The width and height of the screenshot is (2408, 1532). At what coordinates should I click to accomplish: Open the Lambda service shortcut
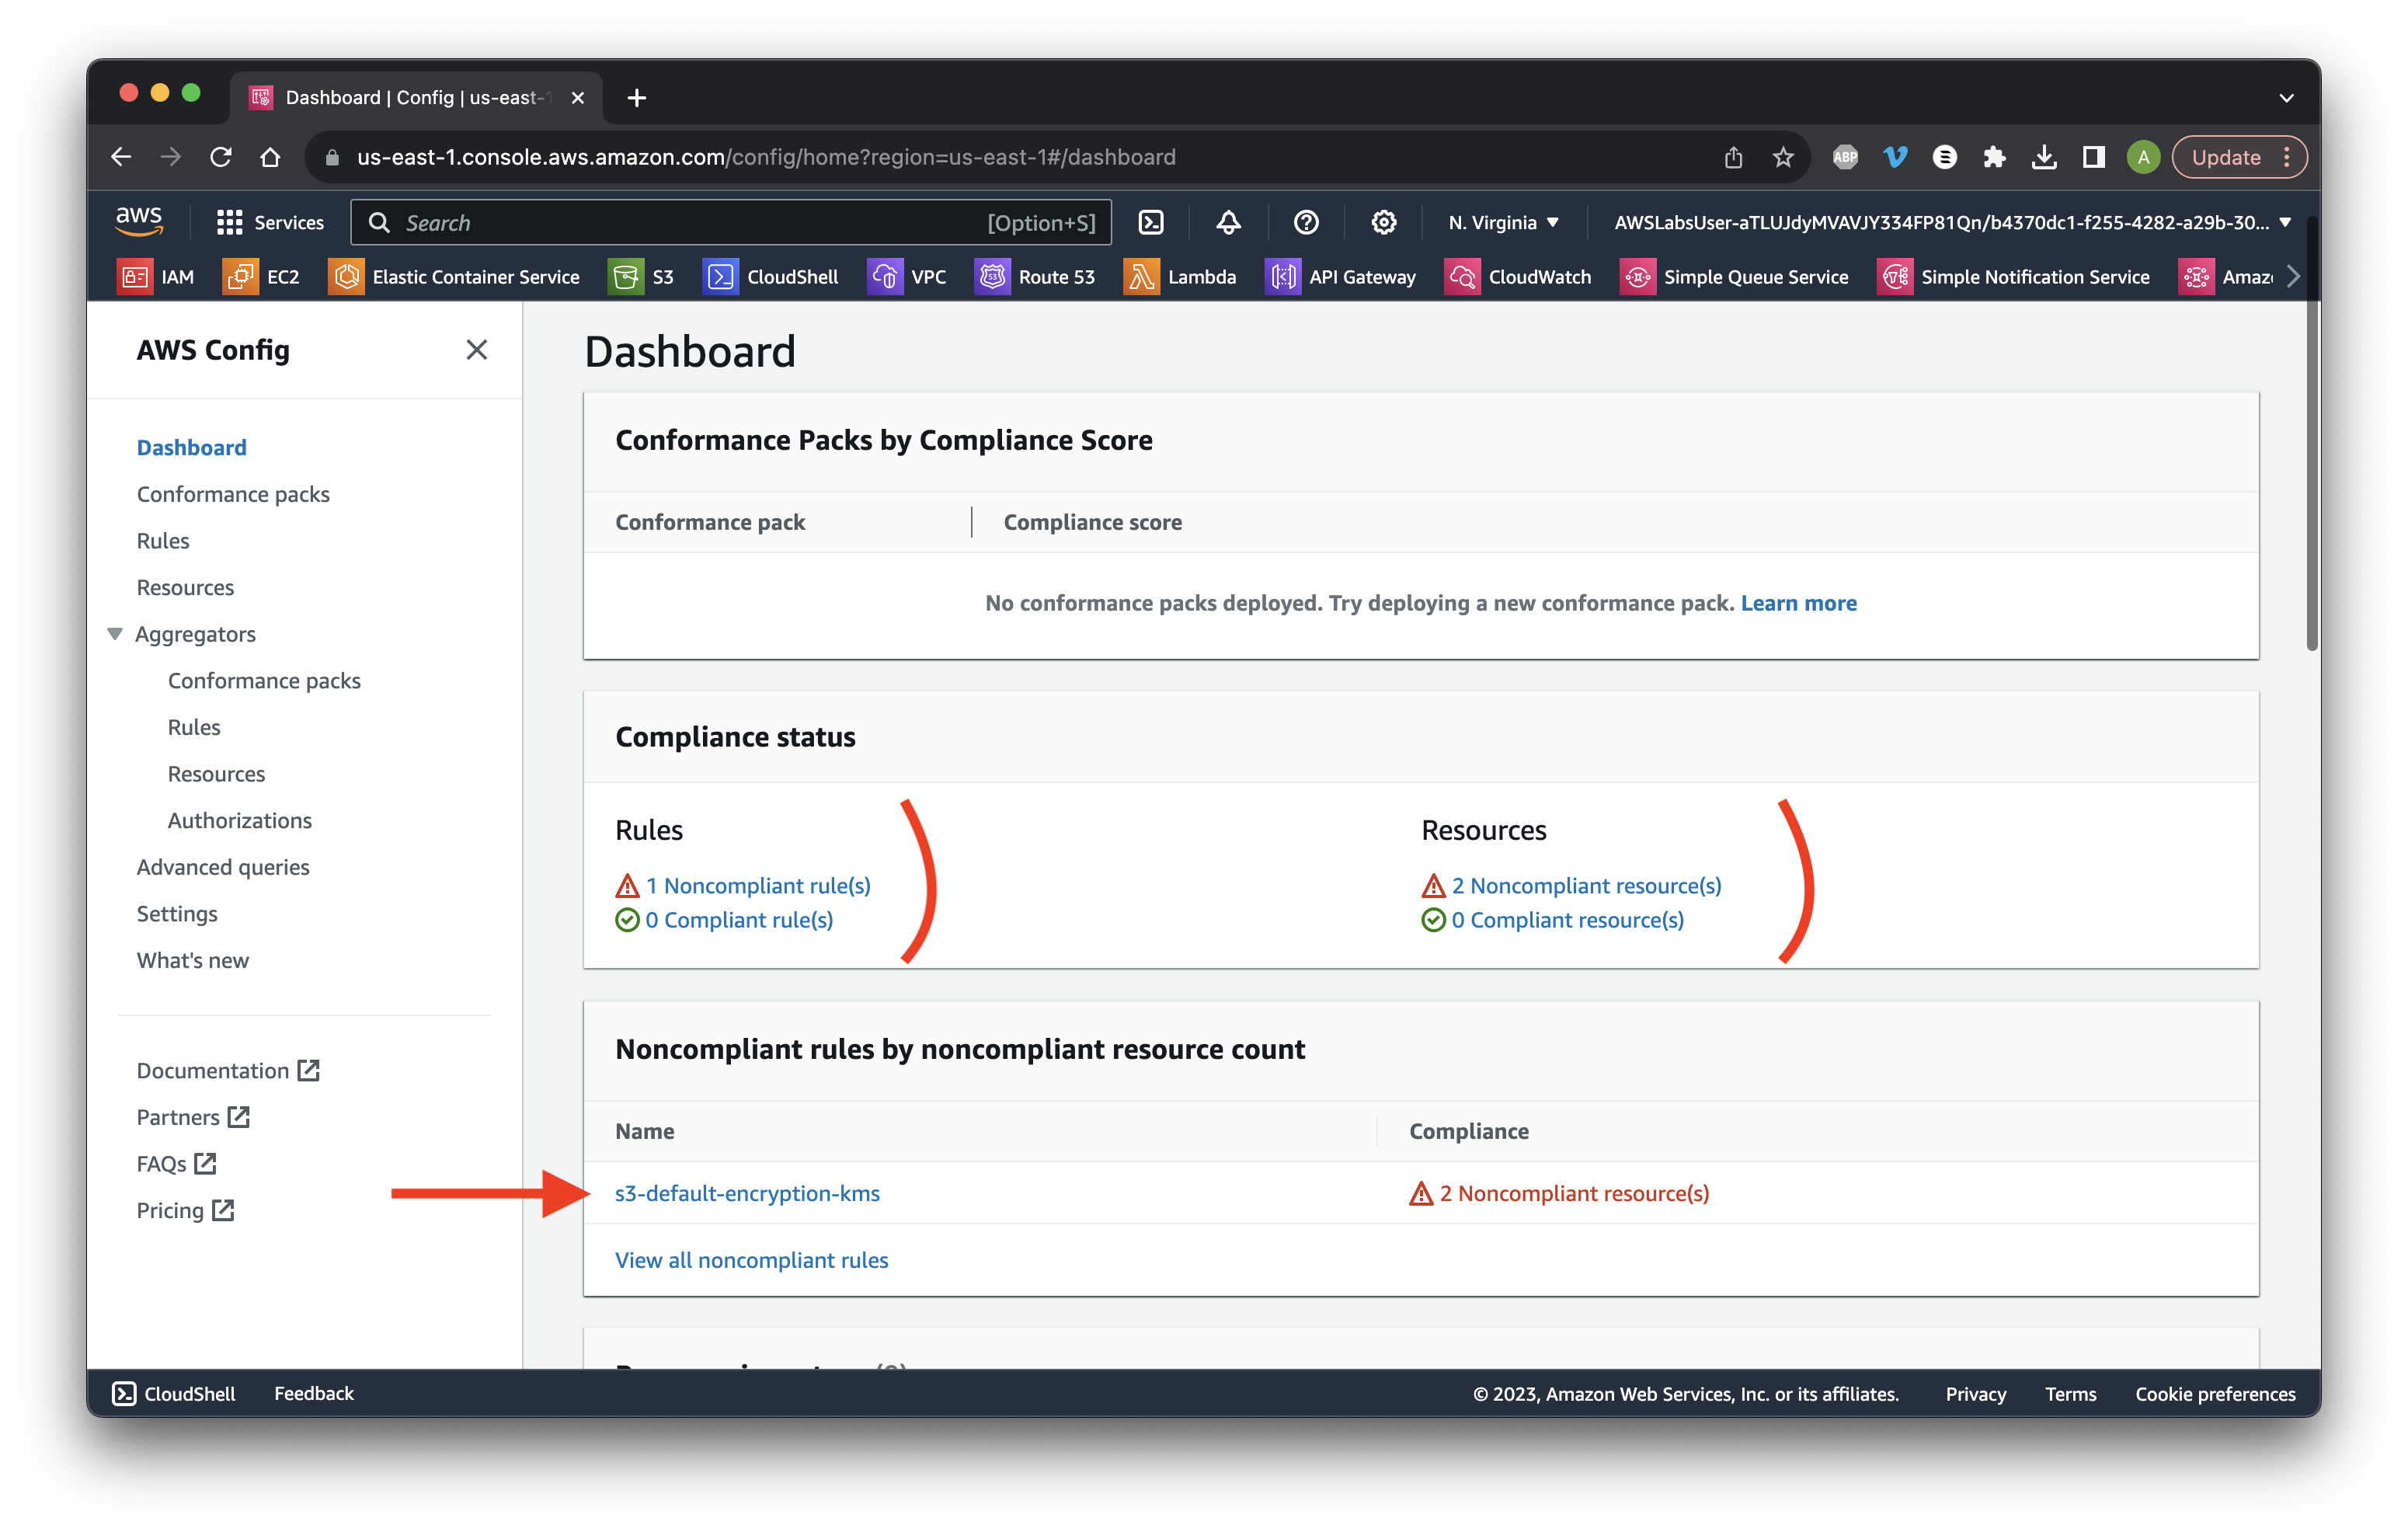coord(1180,277)
